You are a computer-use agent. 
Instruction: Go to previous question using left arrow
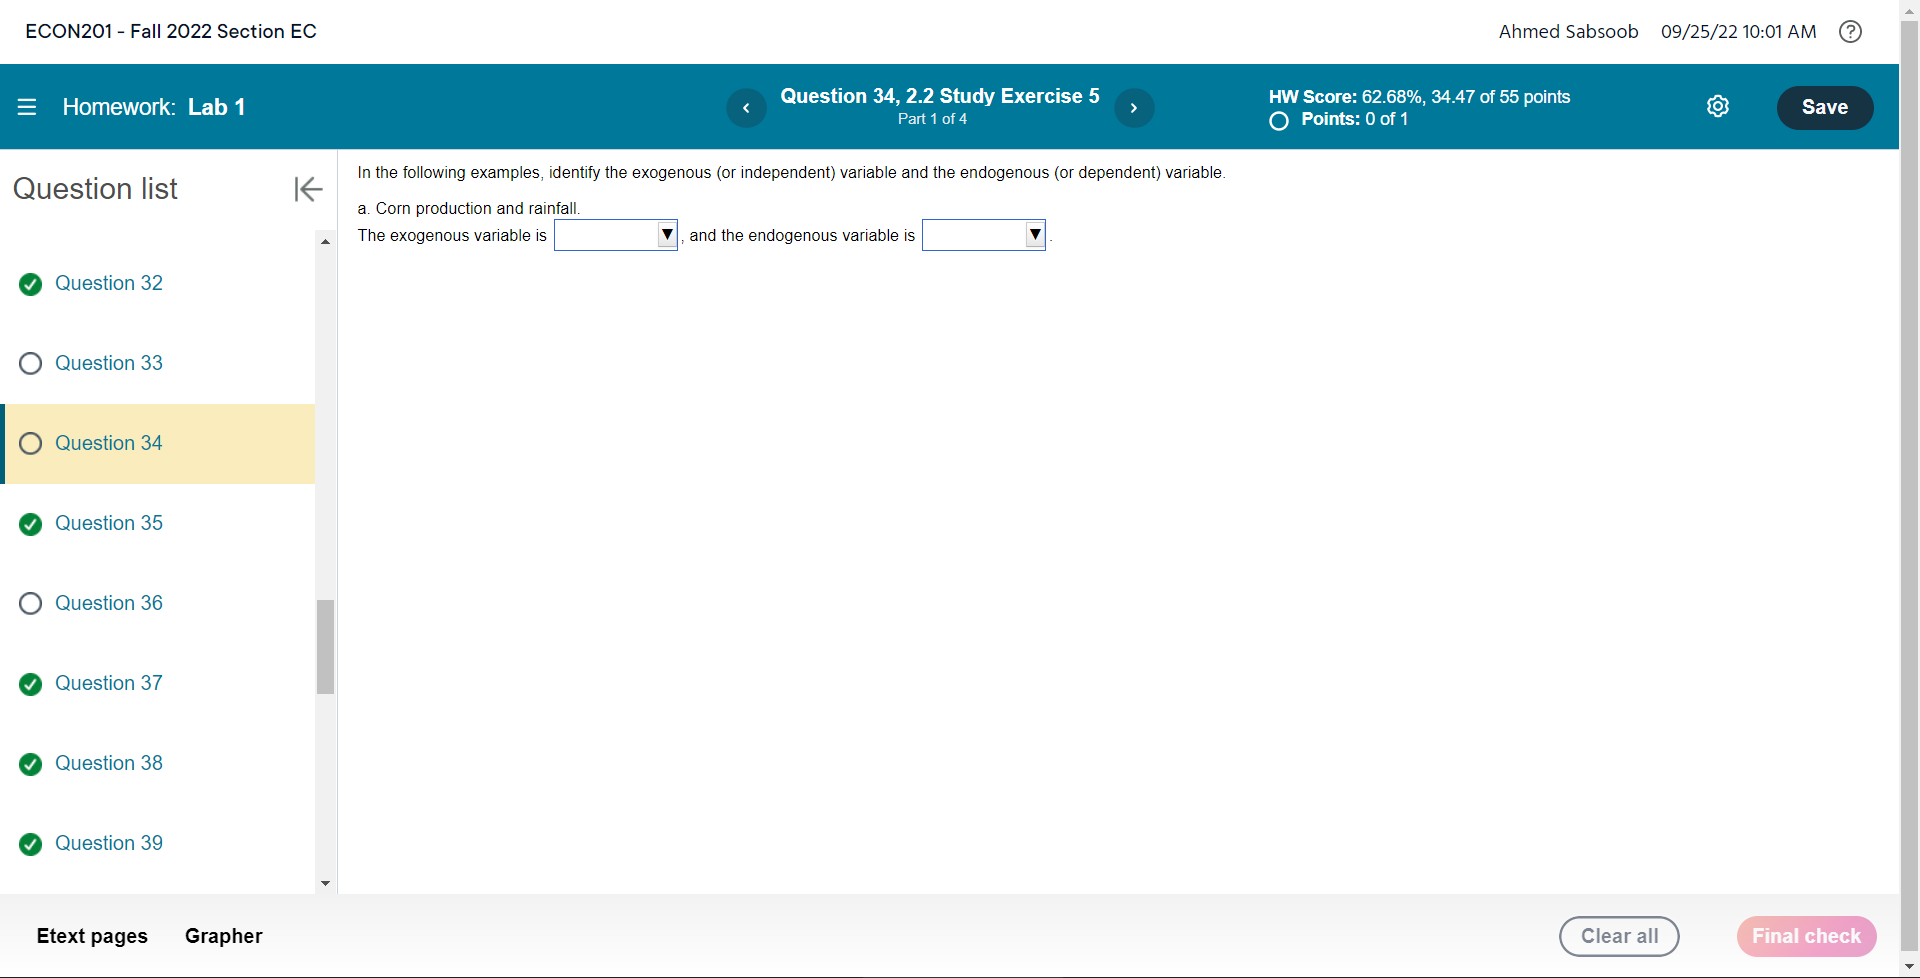click(746, 108)
